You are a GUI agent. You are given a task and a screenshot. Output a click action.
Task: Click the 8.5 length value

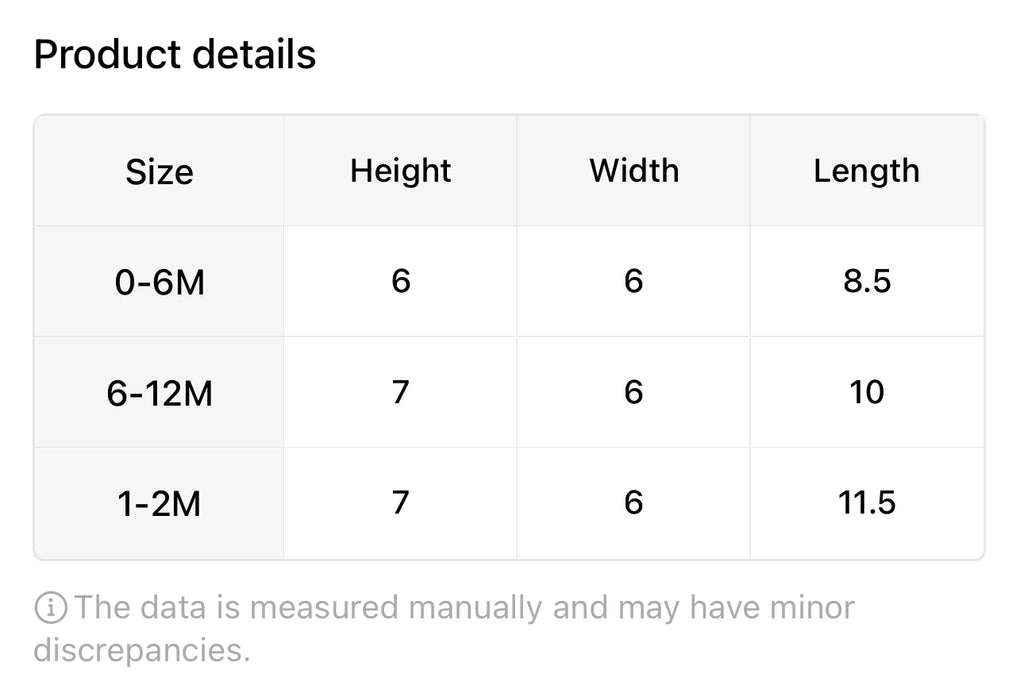tap(866, 282)
